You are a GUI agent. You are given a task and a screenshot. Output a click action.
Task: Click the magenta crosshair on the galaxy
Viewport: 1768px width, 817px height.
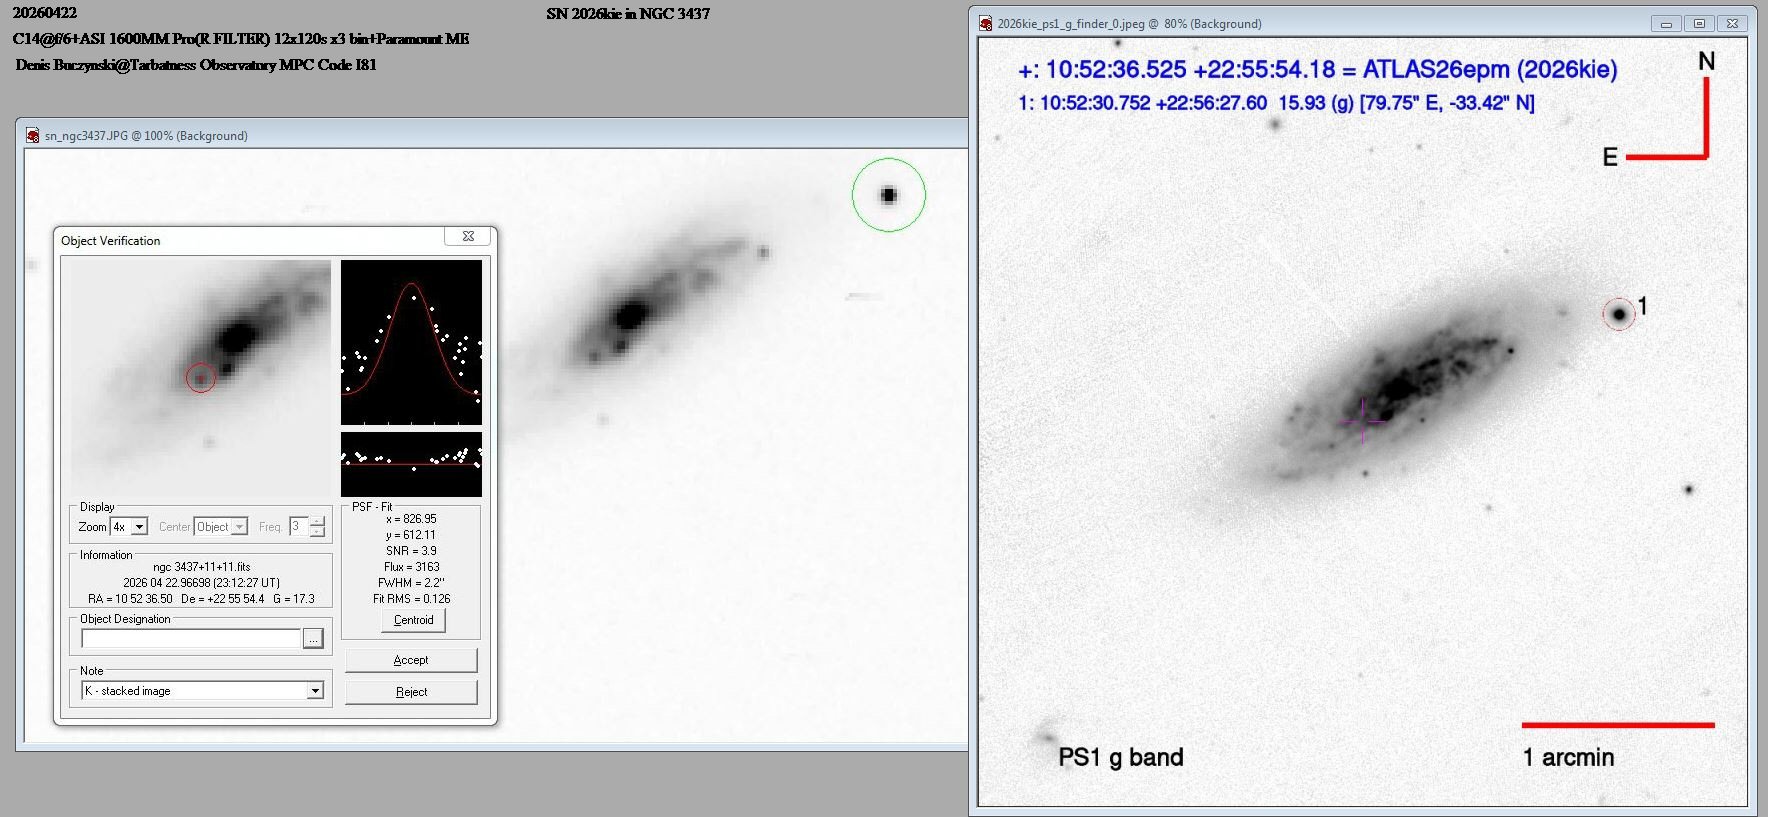coord(1362,422)
